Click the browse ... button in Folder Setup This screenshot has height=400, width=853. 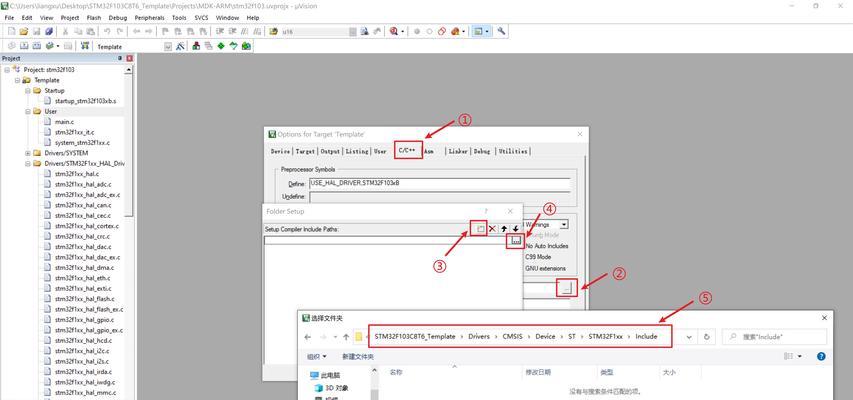[x=515, y=241]
